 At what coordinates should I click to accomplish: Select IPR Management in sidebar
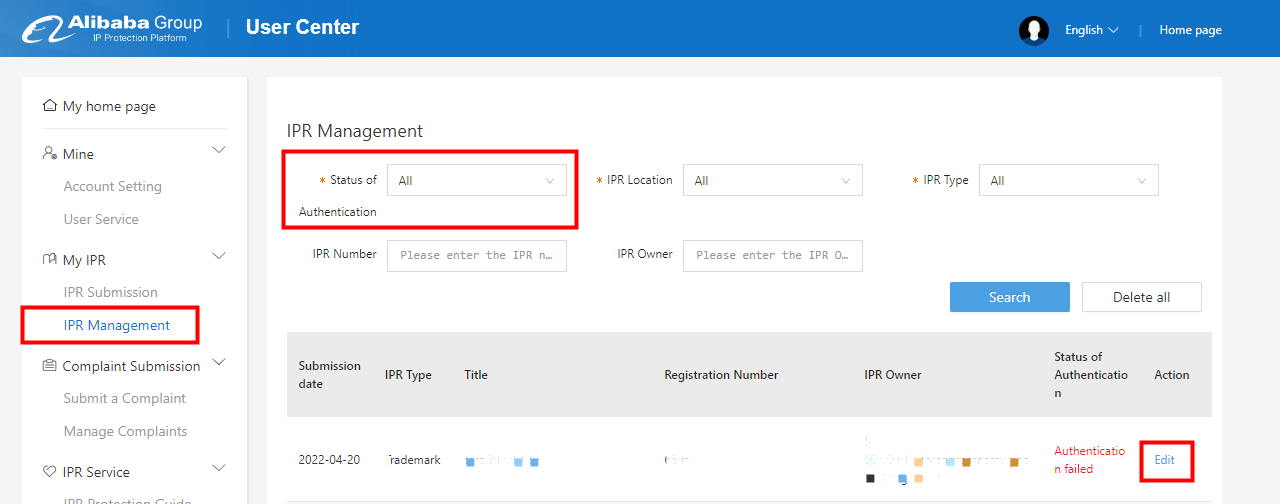[x=116, y=325]
